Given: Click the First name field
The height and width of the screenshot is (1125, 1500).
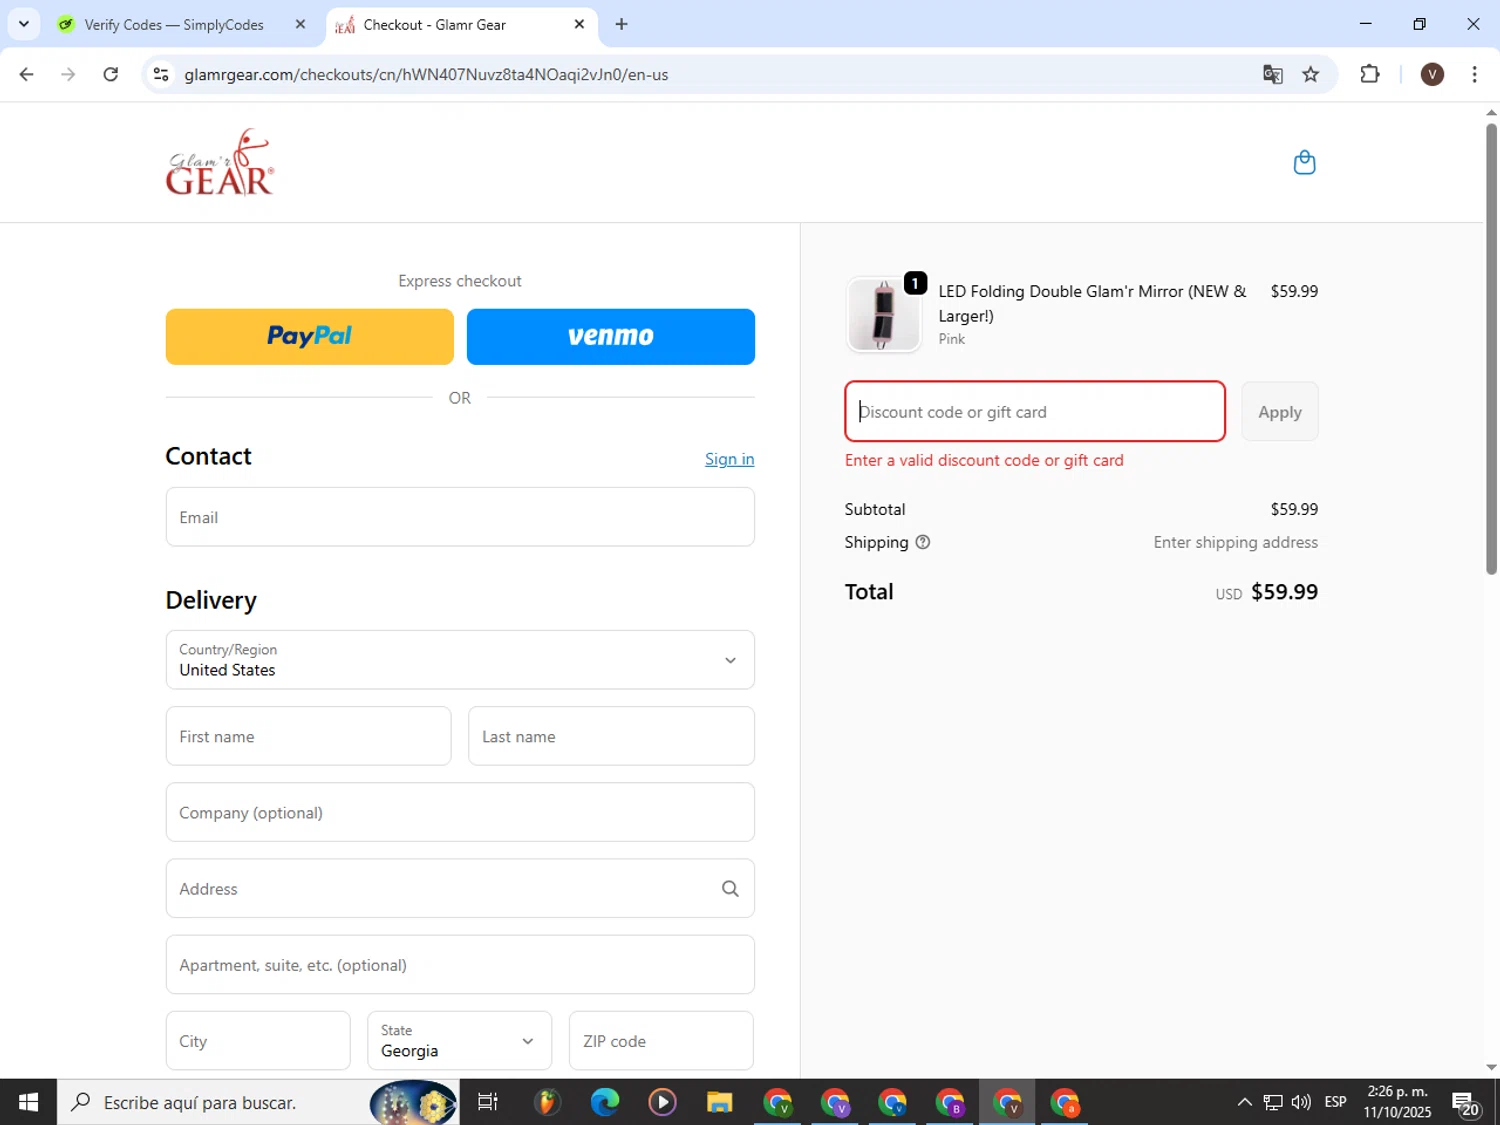Looking at the screenshot, I should pyautogui.click(x=308, y=736).
